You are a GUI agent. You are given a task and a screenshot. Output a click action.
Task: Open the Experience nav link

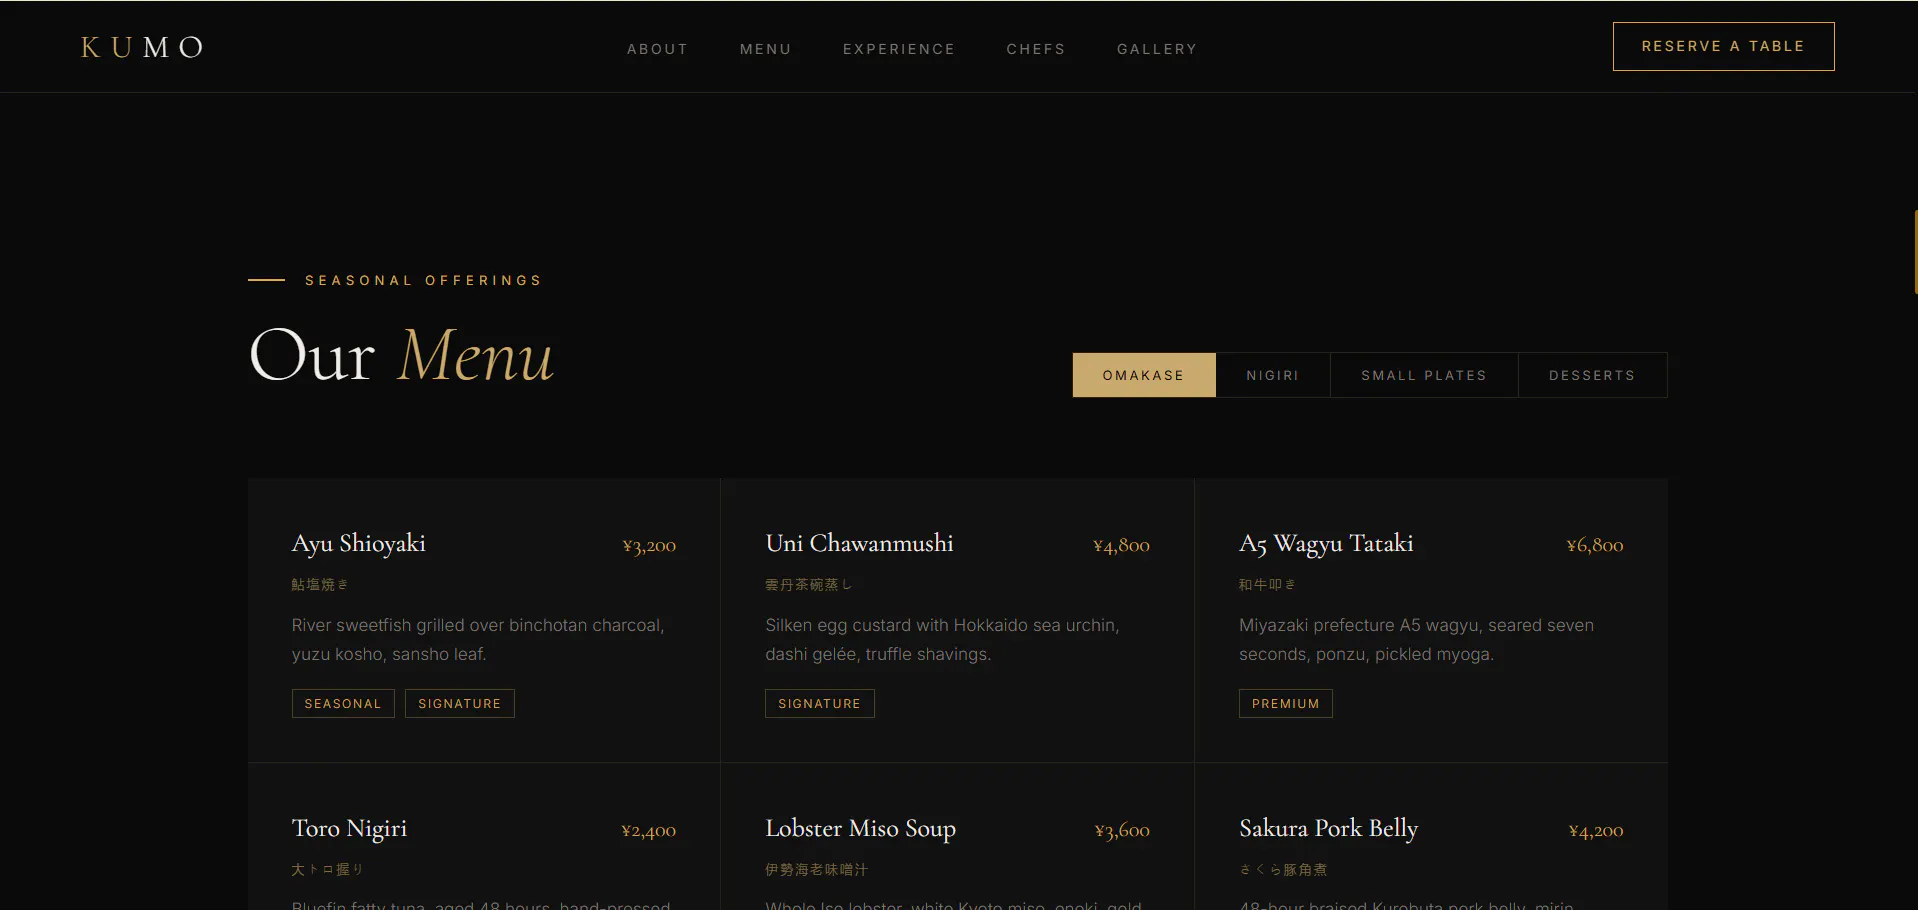point(898,49)
